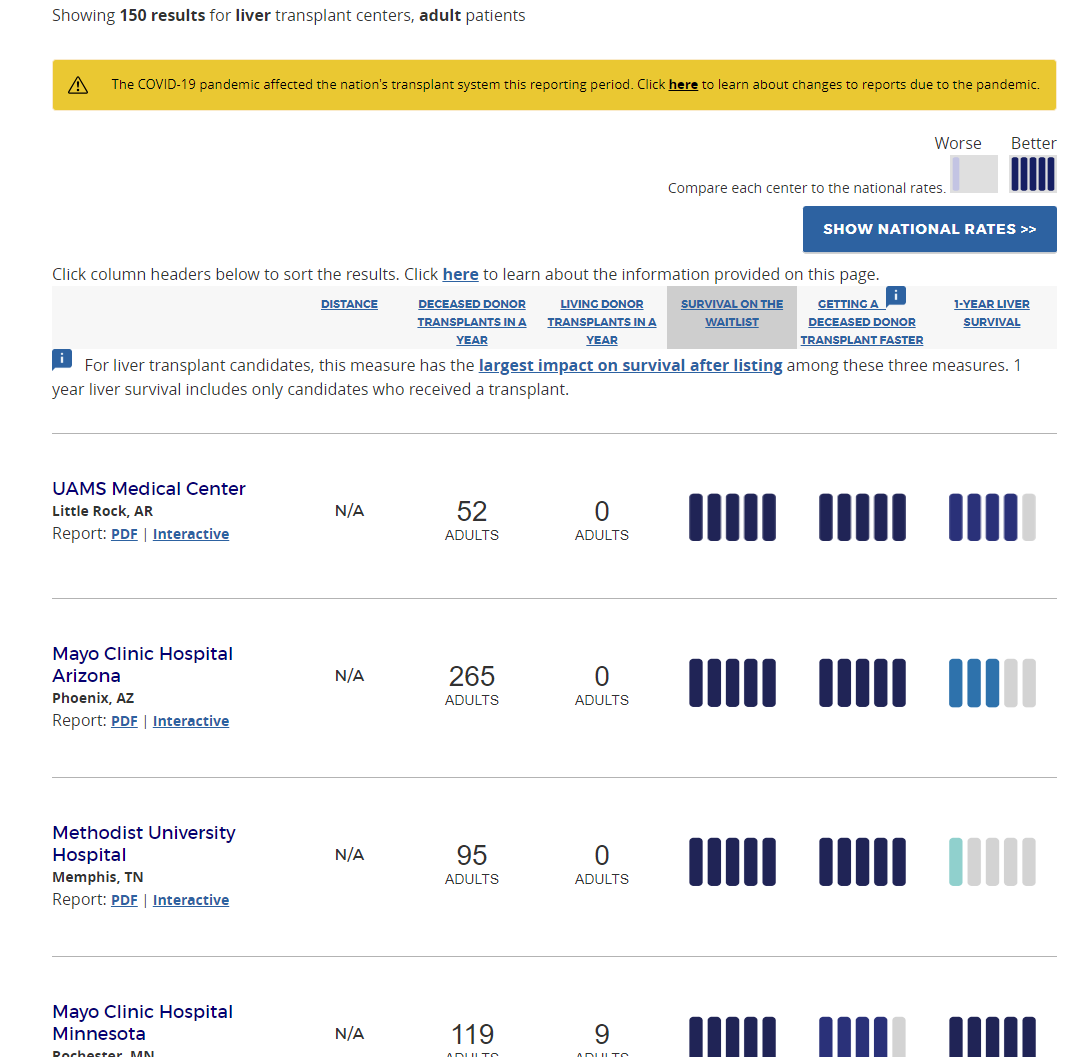Screen dimensions: 1074x1057
Task: Click 'Memphis, TN' location text
Action: (x=98, y=877)
